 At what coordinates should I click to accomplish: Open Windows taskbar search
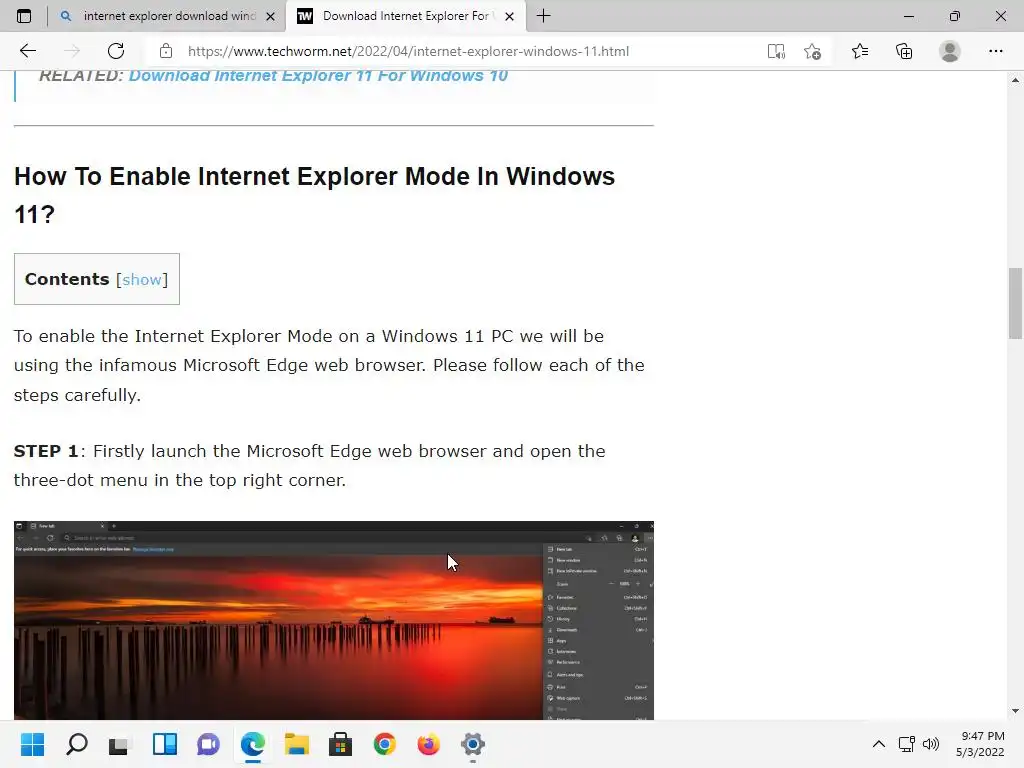coord(76,744)
